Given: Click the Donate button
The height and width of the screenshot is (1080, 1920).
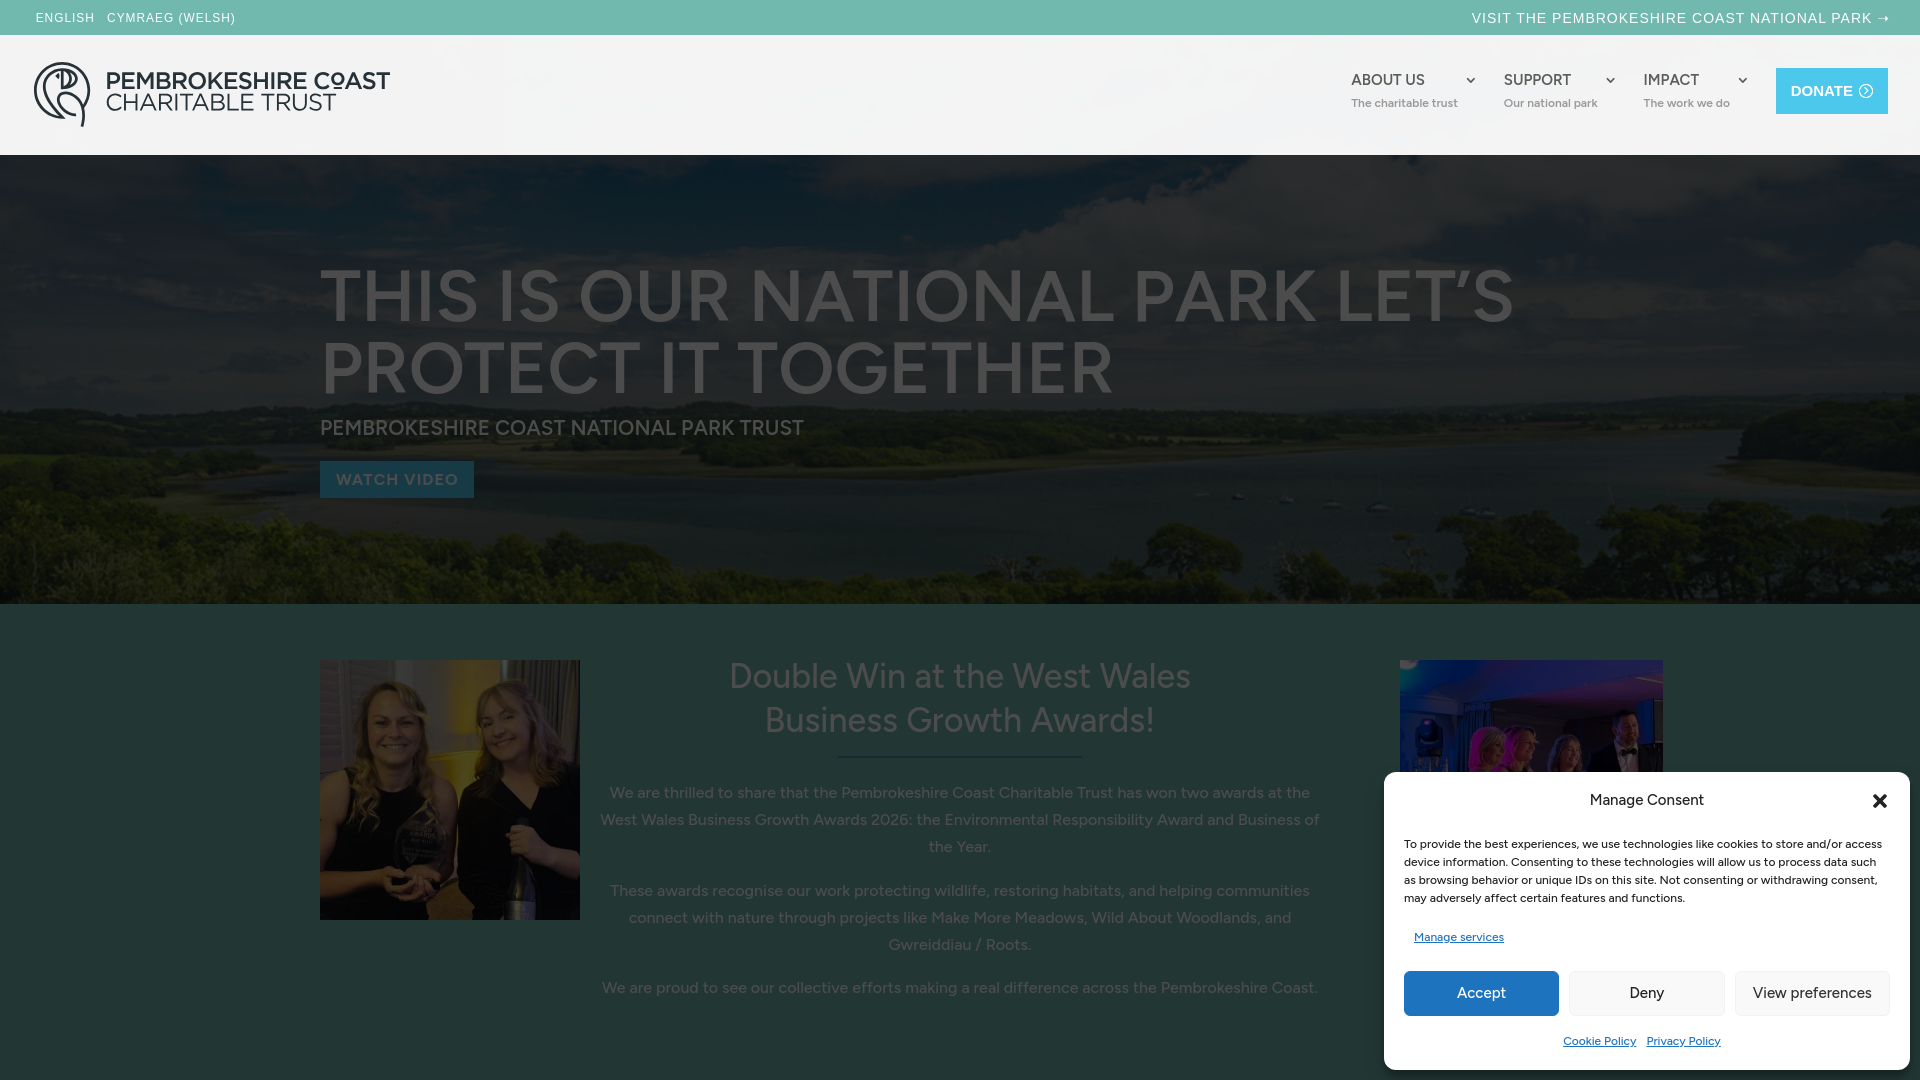Looking at the screenshot, I should click(x=1831, y=91).
